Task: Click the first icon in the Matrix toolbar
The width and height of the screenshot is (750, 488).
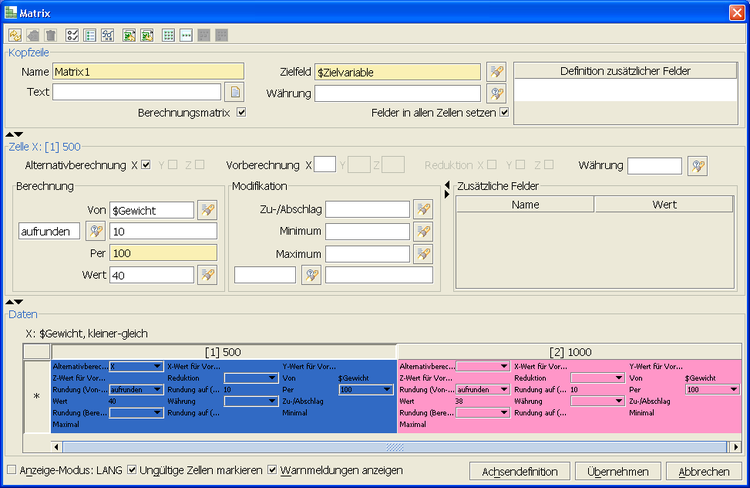Action: (15, 35)
